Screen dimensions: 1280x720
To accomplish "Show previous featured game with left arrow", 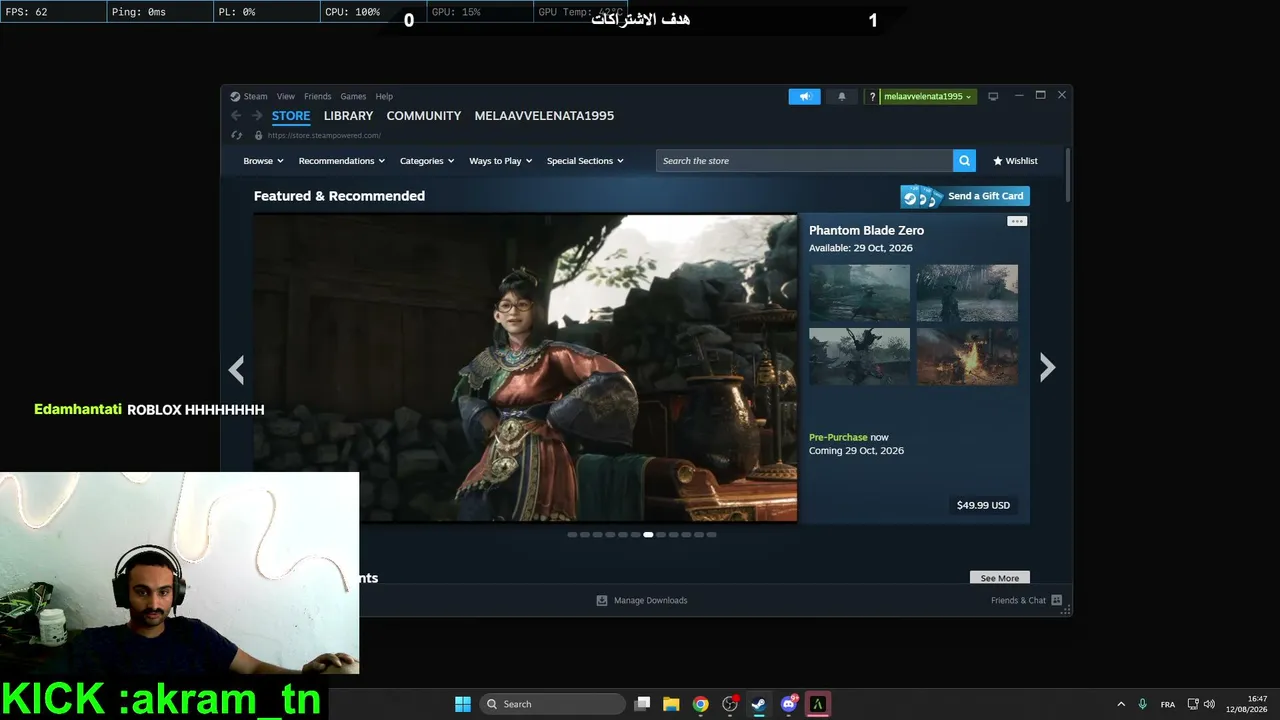I will coord(236,370).
